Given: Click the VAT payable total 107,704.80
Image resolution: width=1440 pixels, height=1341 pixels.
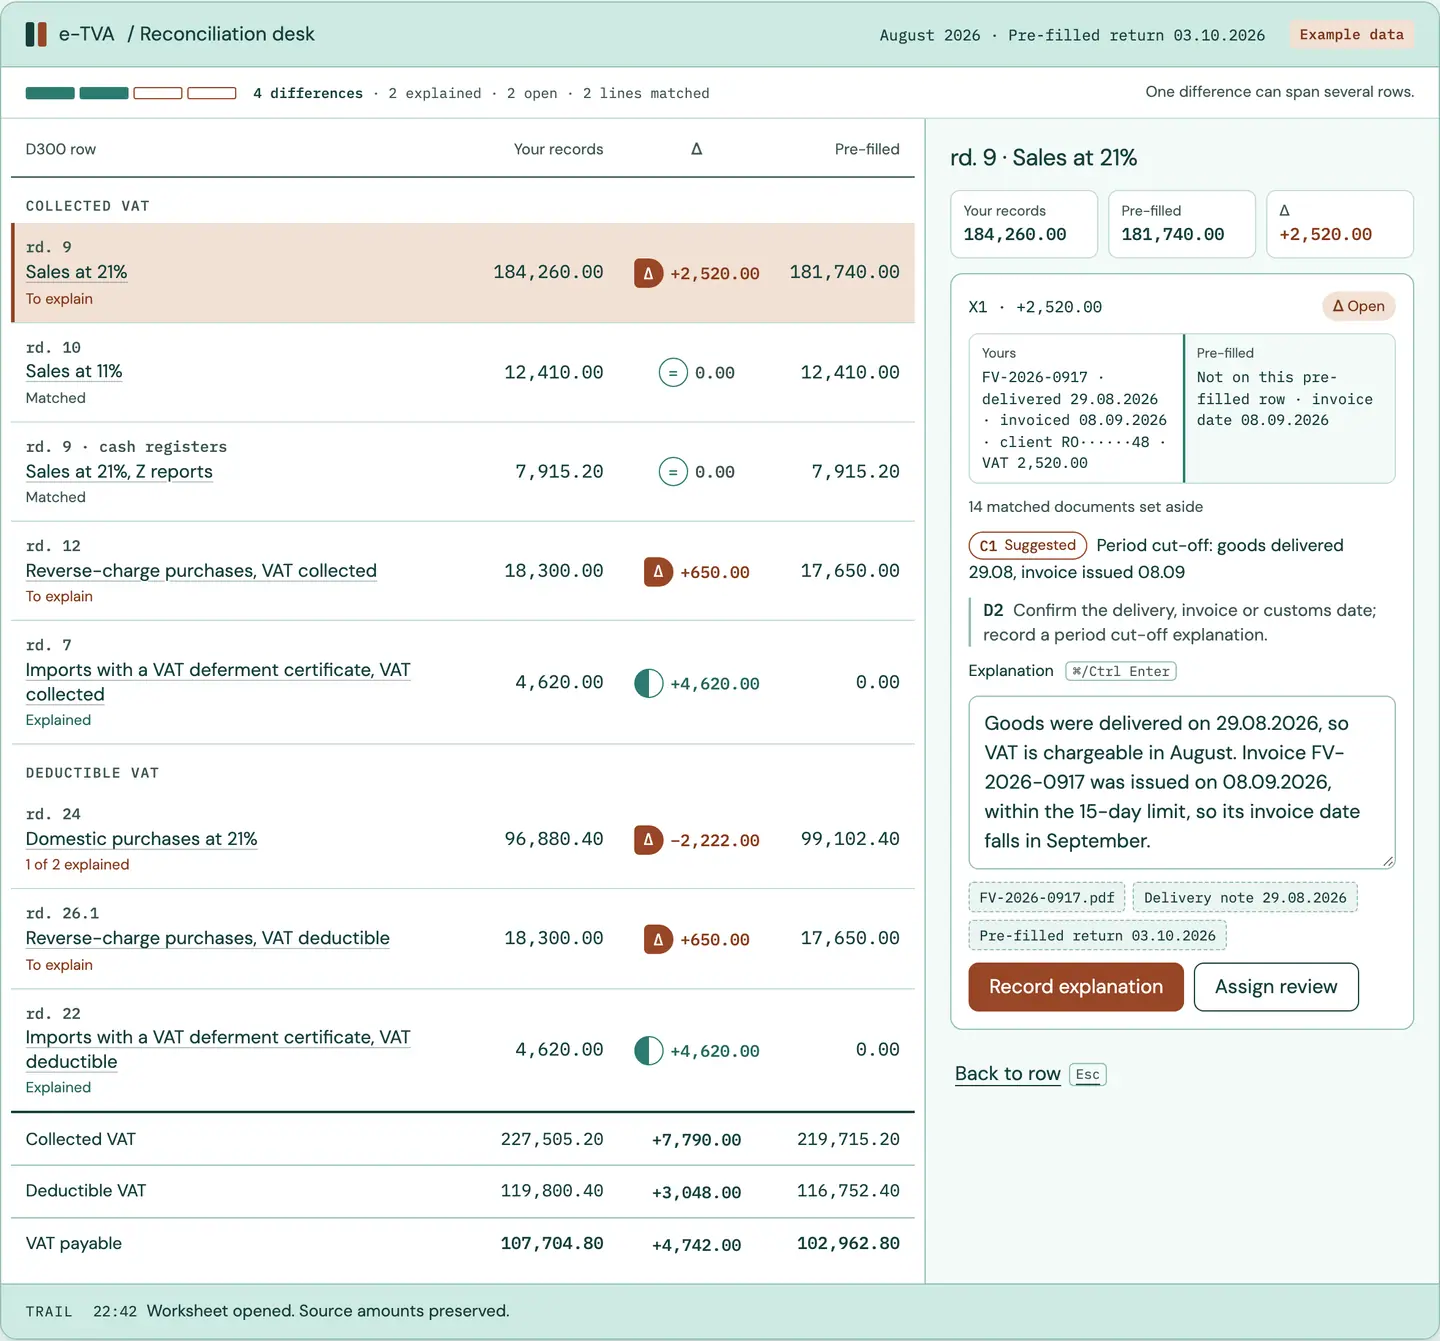Looking at the screenshot, I should [x=552, y=1243].
